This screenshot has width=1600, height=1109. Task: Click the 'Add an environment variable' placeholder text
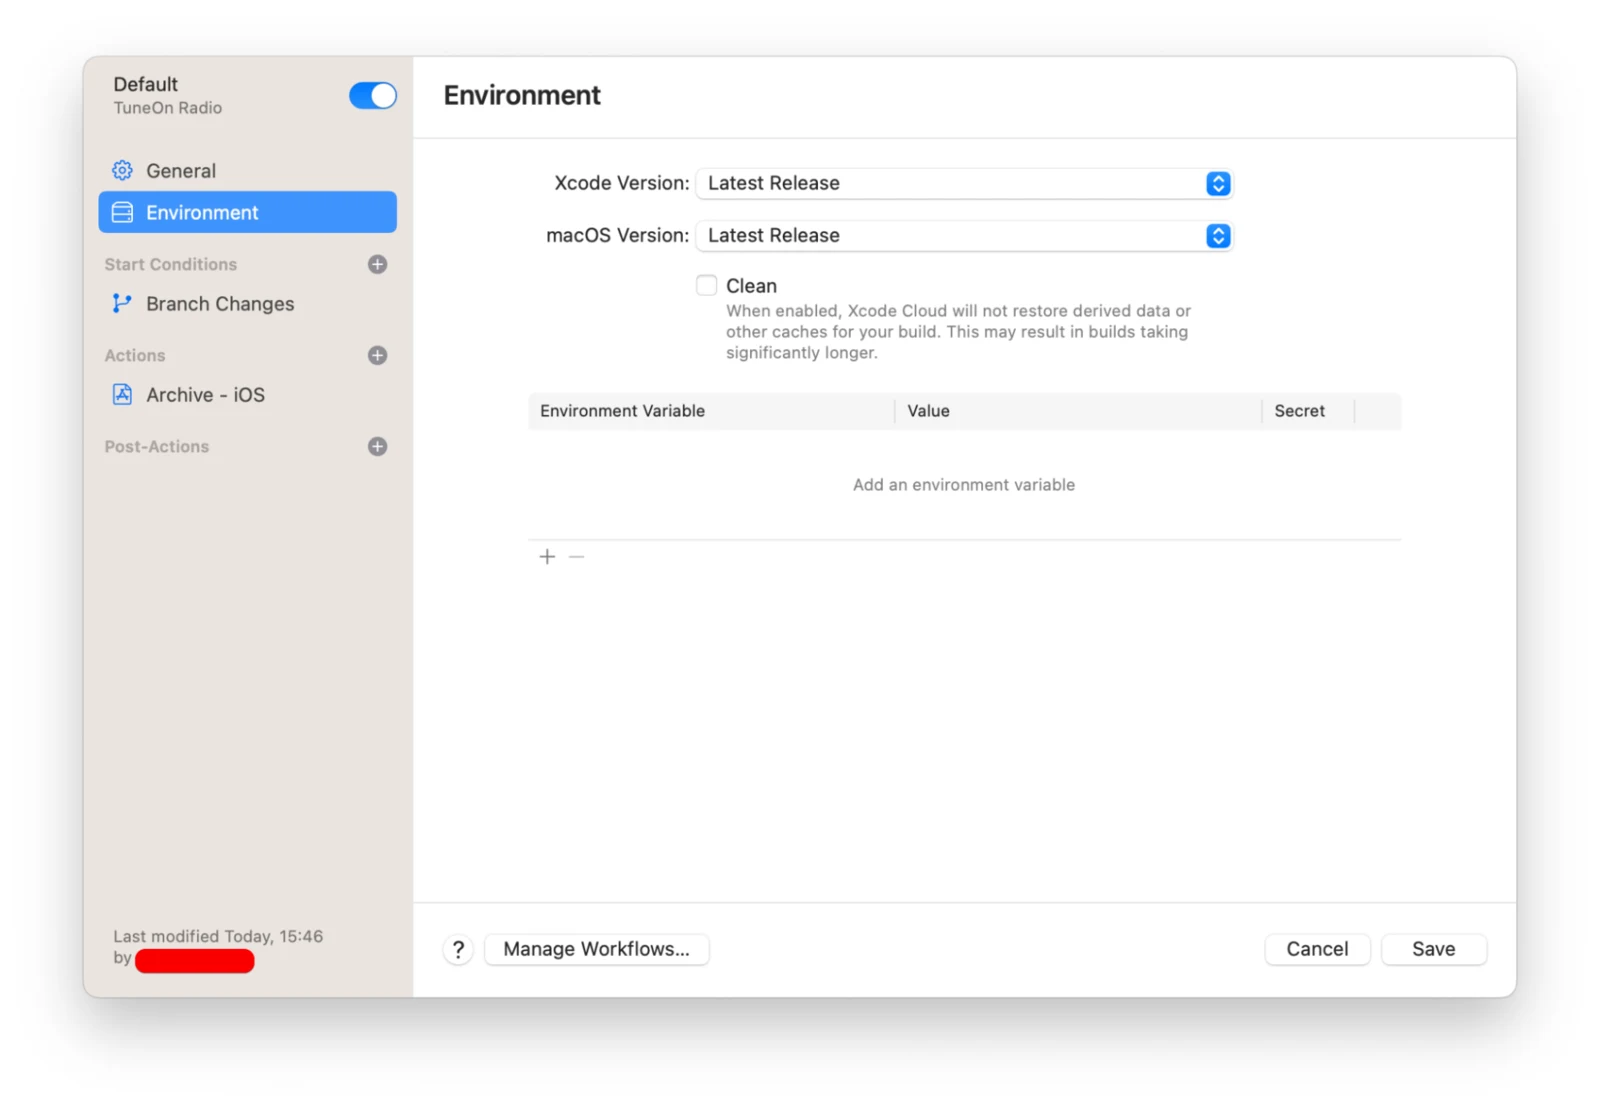pos(964,485)
